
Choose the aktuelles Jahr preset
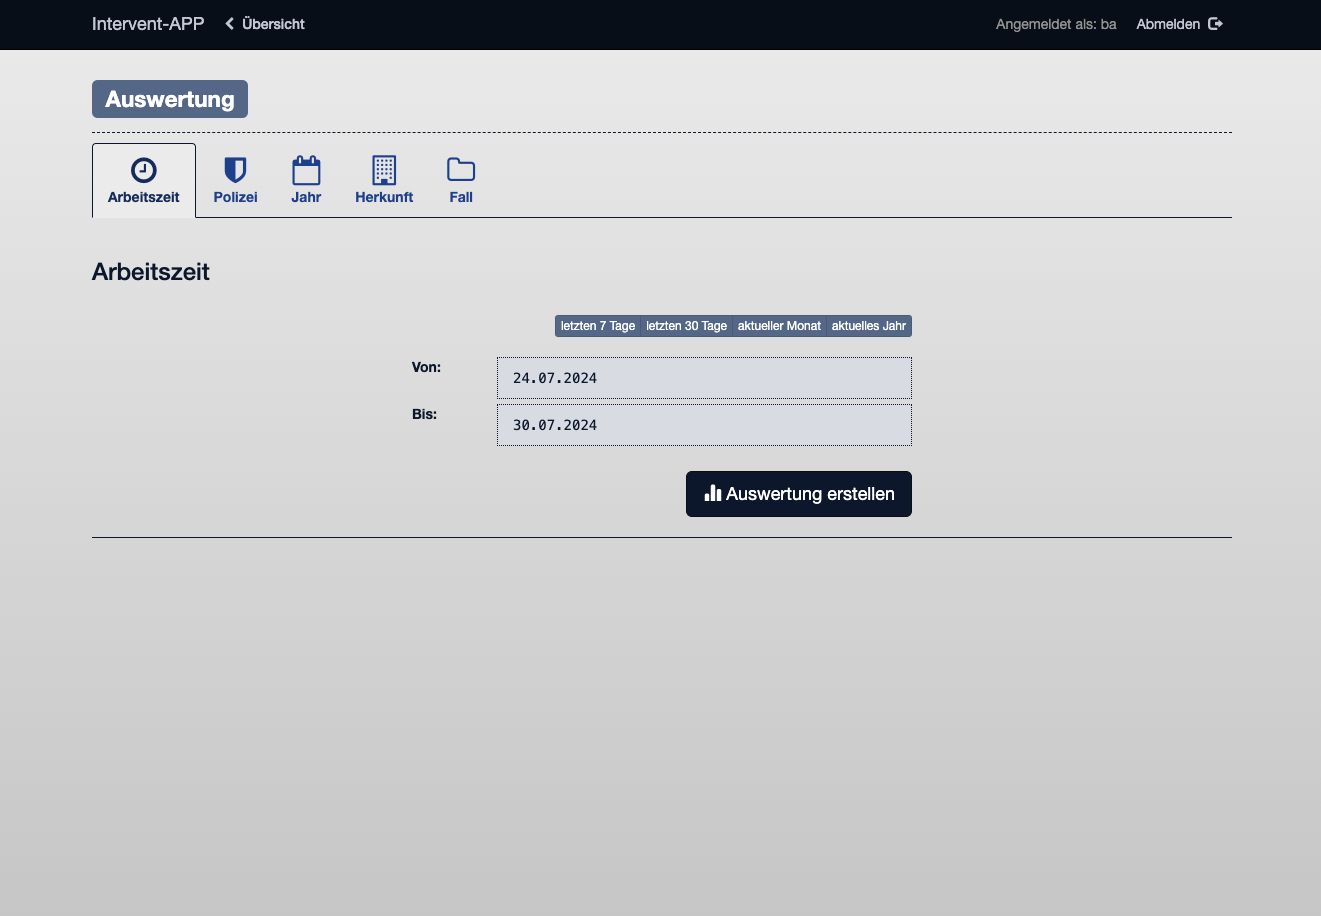(x=869, y=326)
